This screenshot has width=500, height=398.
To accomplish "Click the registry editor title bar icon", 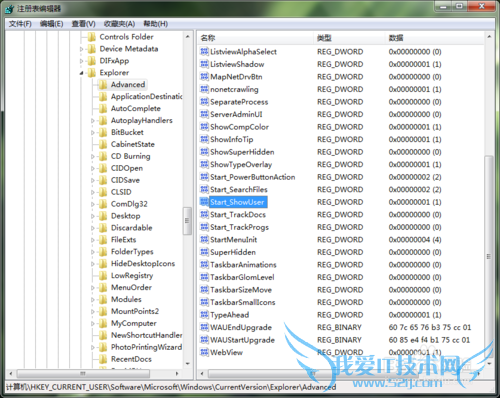I will [9, 9].
